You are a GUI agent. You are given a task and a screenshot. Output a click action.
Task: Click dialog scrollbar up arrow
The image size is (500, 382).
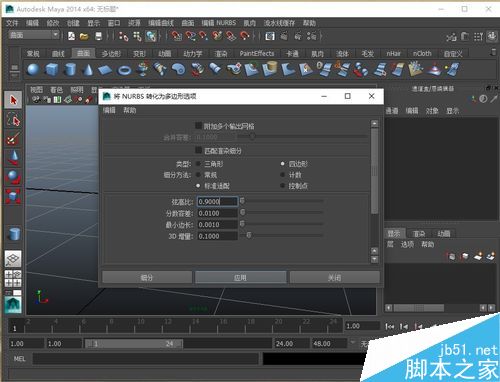pyautogui.click(x=374, y=124)
